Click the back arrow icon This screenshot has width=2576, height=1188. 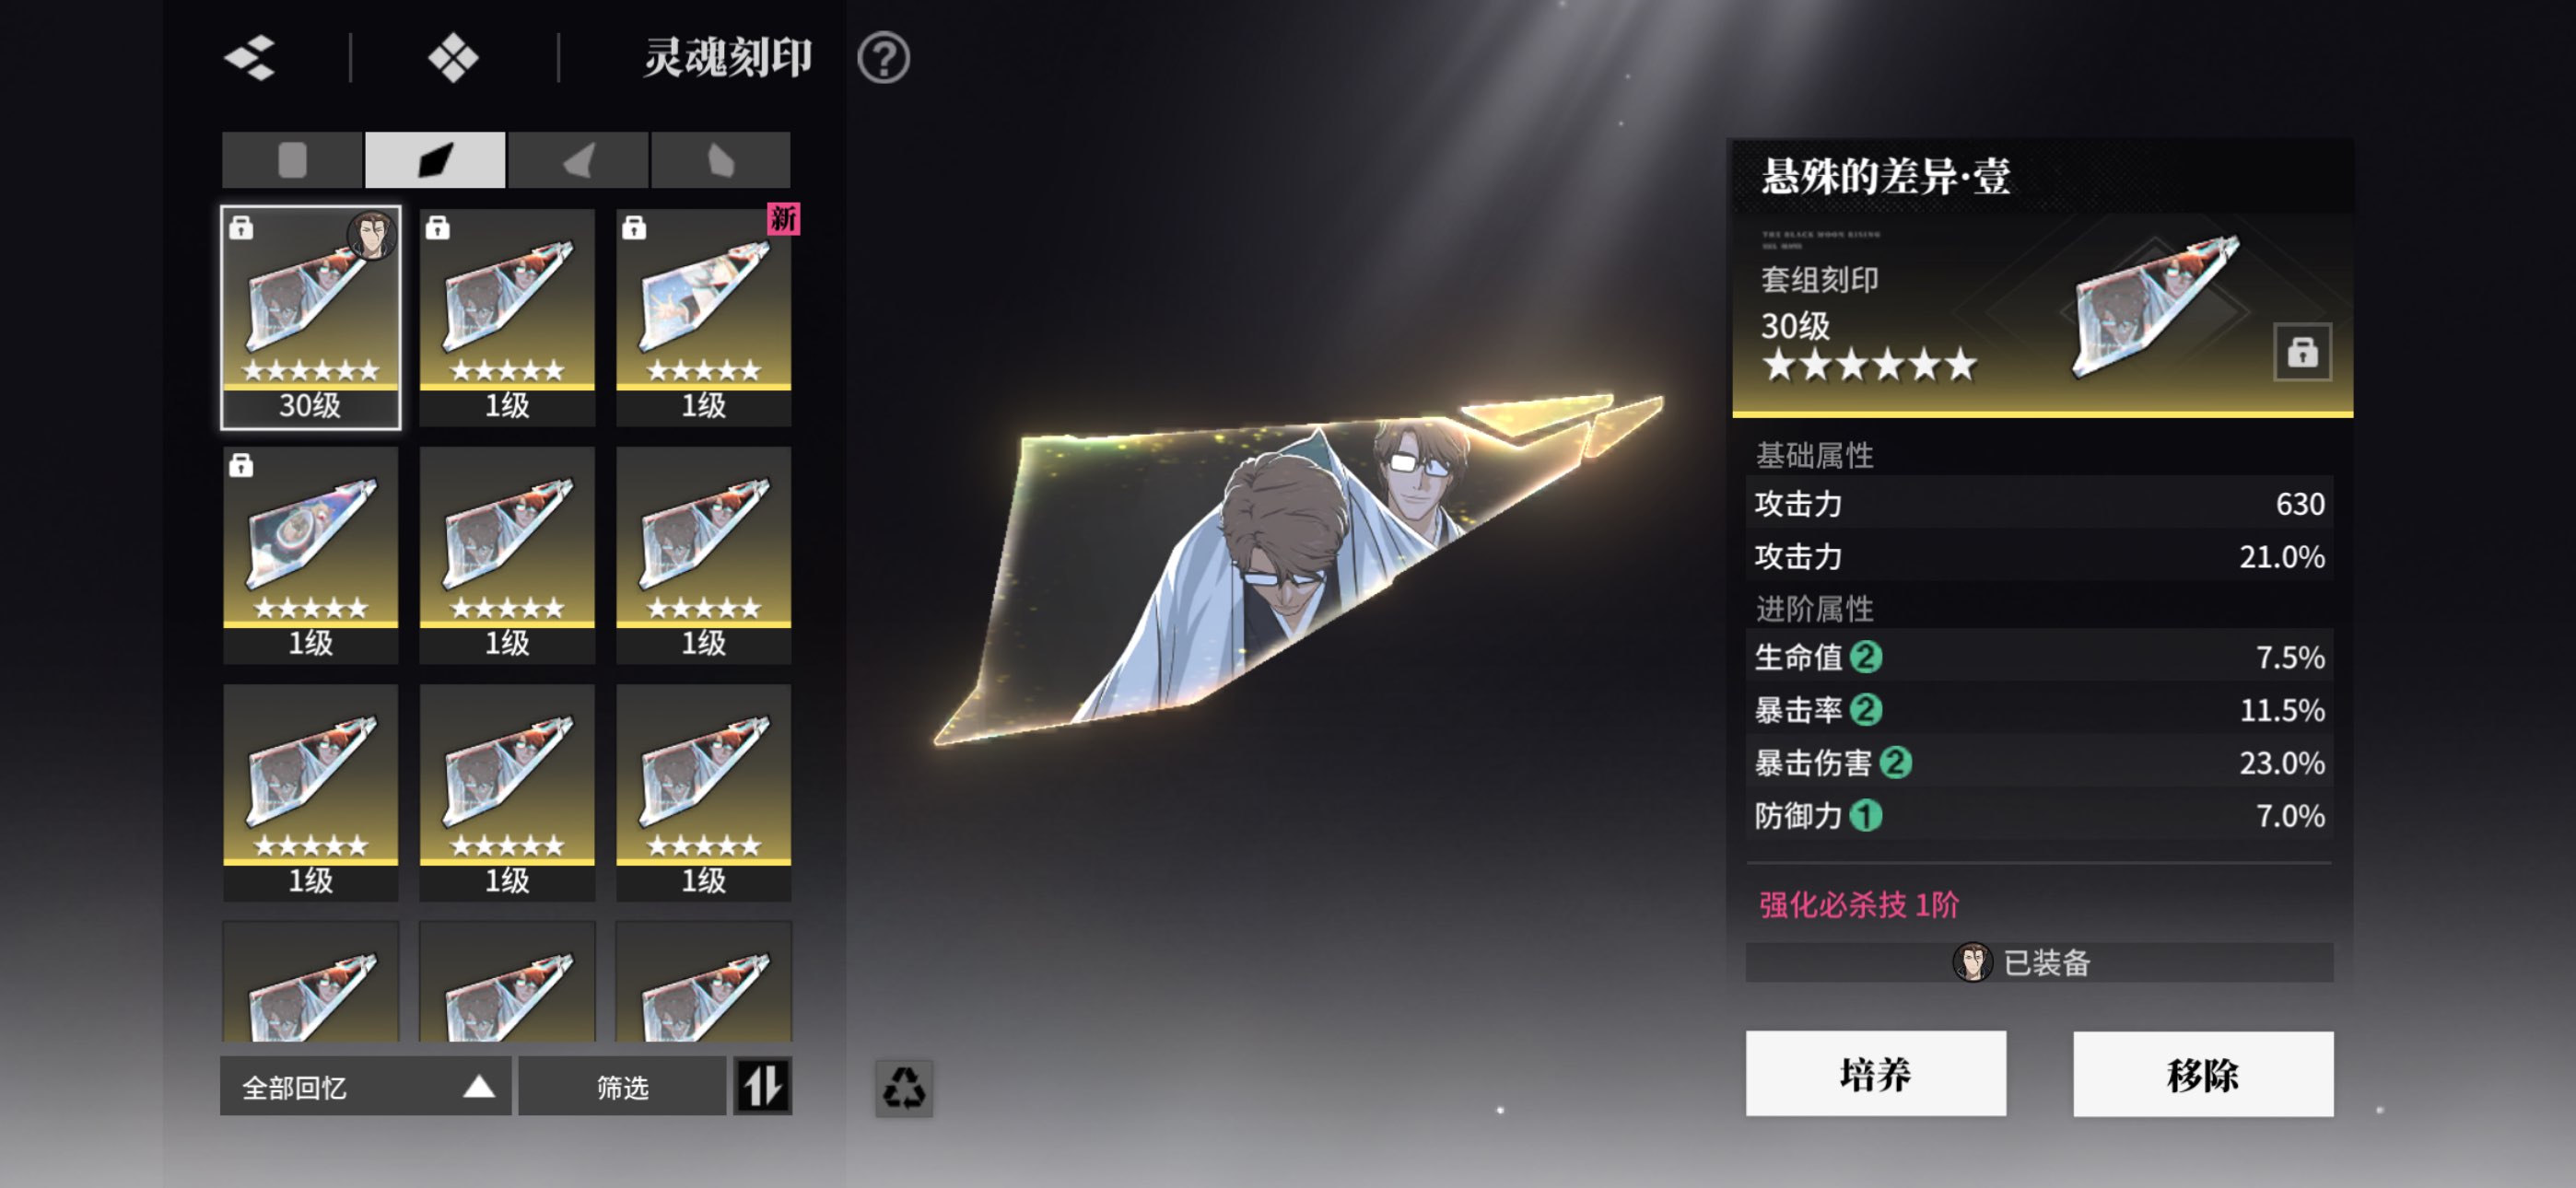click(250, 58)
